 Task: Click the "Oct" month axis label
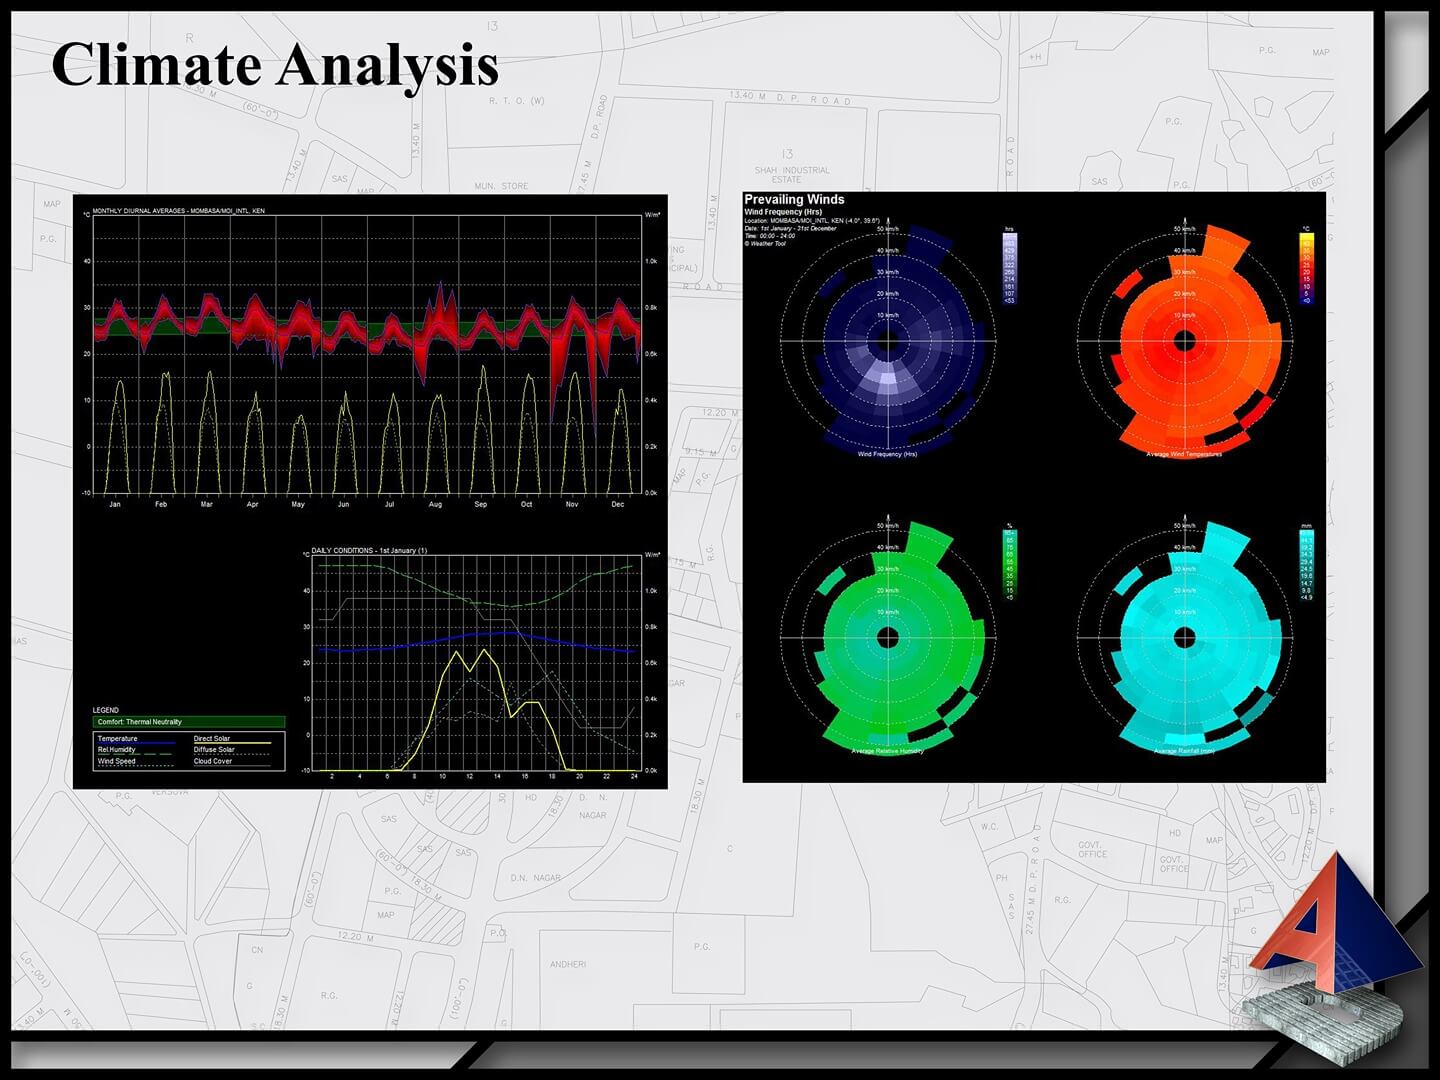pos(526,505)
